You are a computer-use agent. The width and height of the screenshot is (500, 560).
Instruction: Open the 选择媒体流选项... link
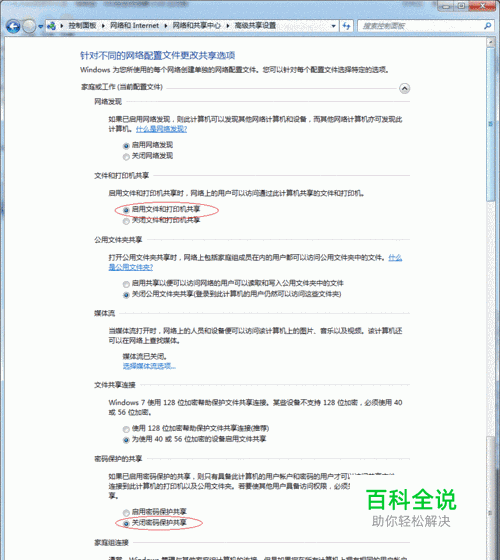149,366
